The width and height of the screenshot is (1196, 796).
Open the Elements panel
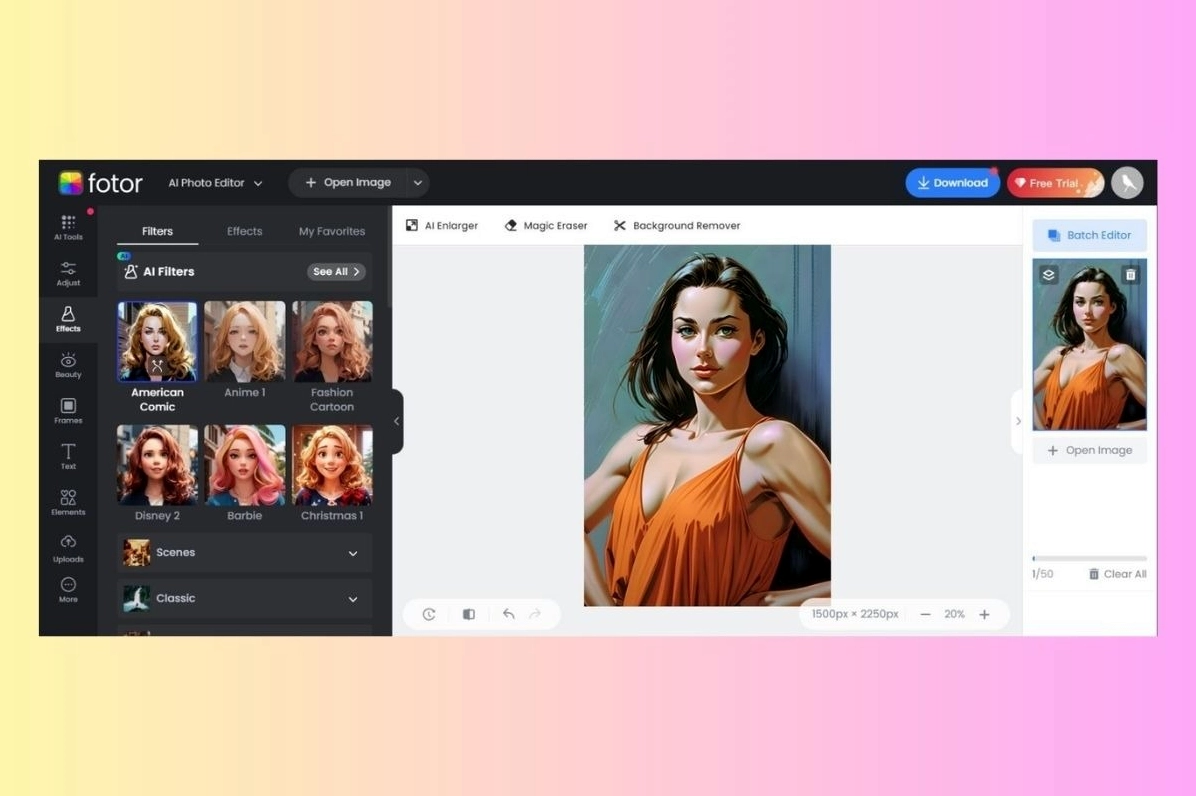(68, 502)
